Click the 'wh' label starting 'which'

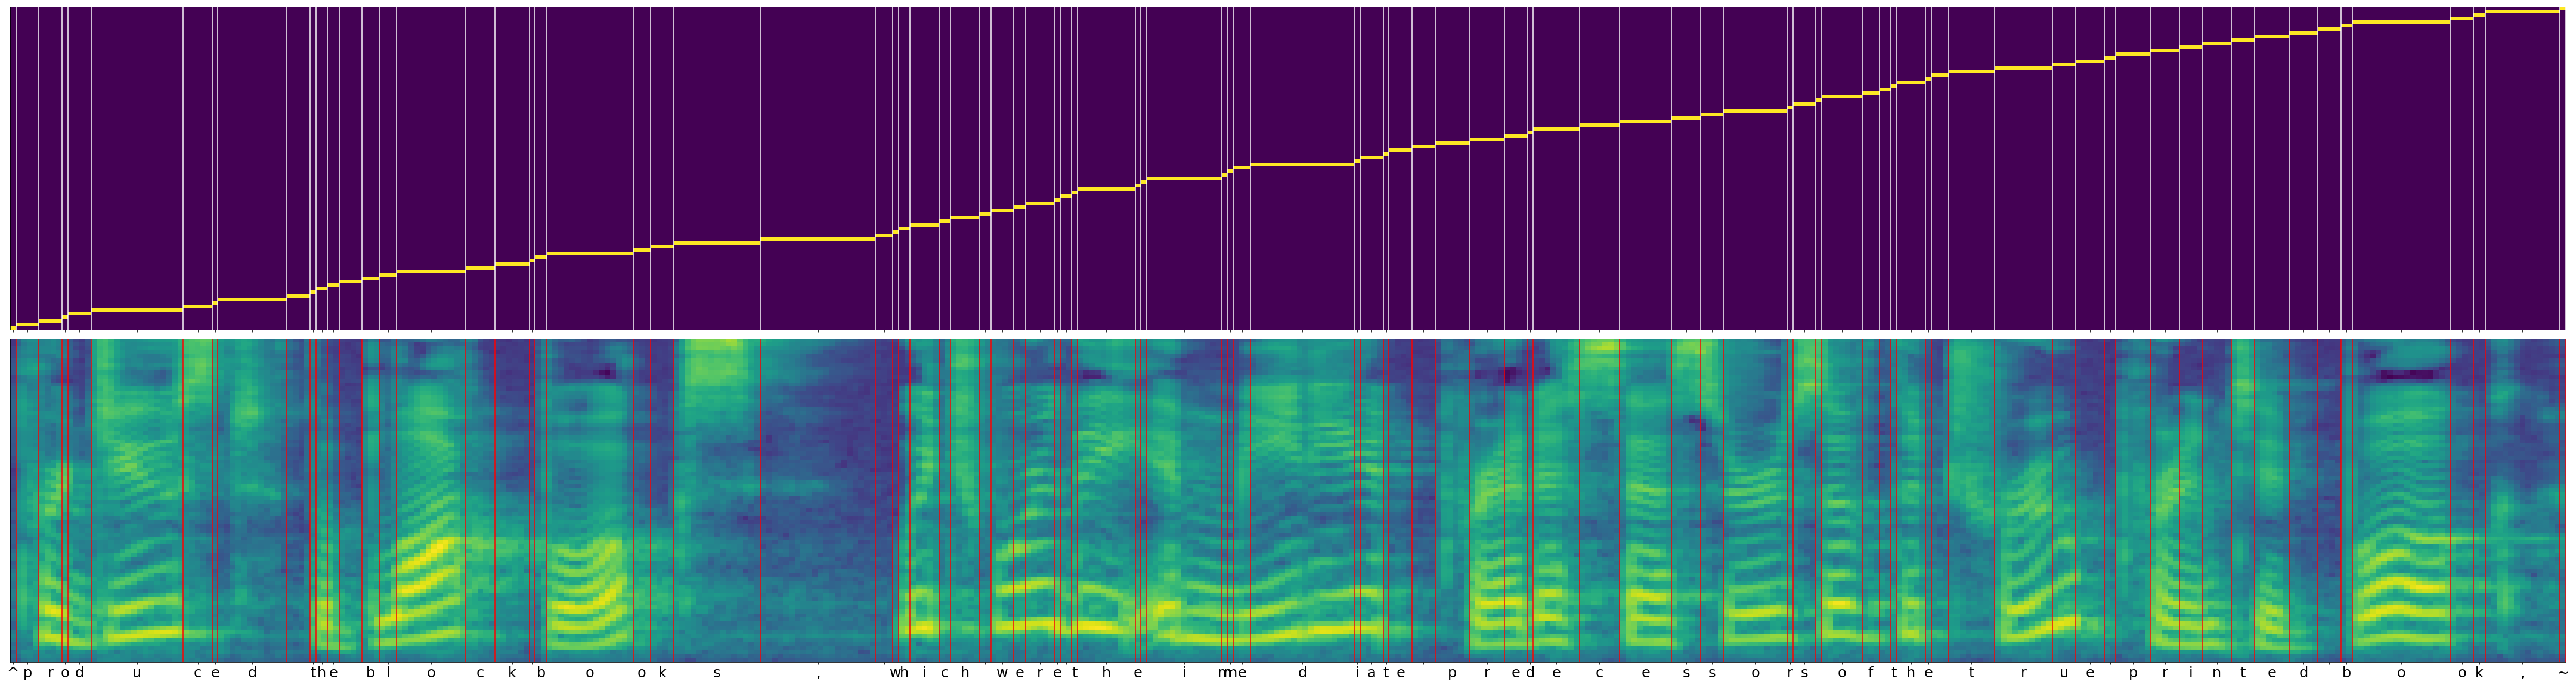click(x=899, y=673)
